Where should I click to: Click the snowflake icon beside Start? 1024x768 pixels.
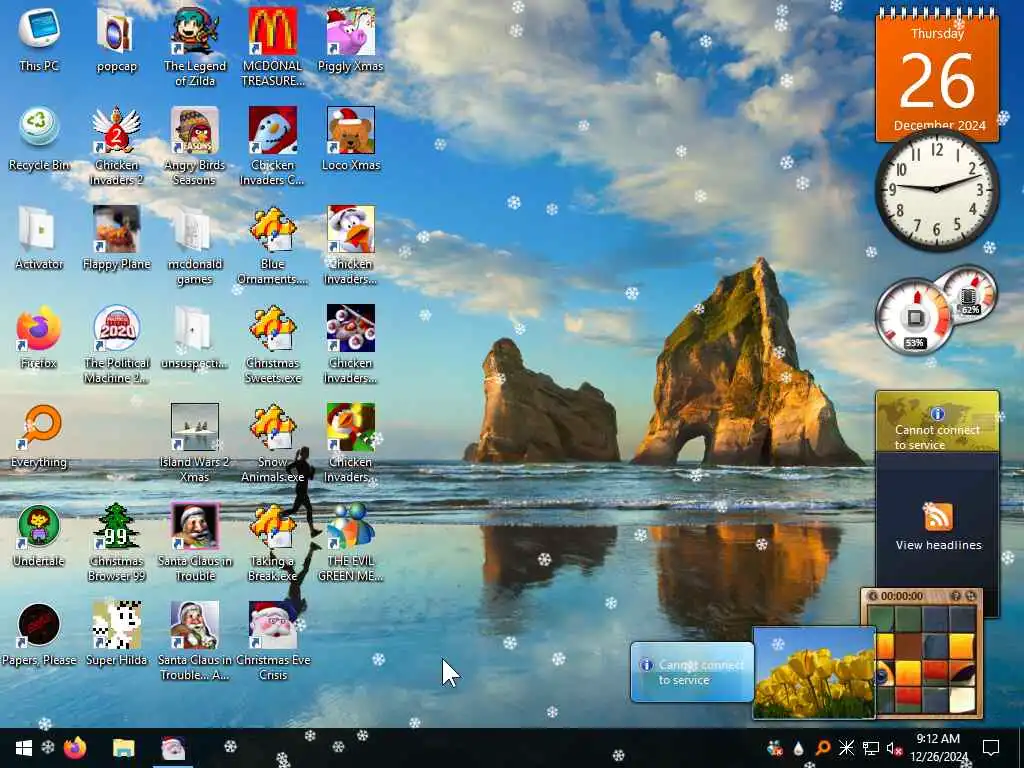tap(48, 748)
